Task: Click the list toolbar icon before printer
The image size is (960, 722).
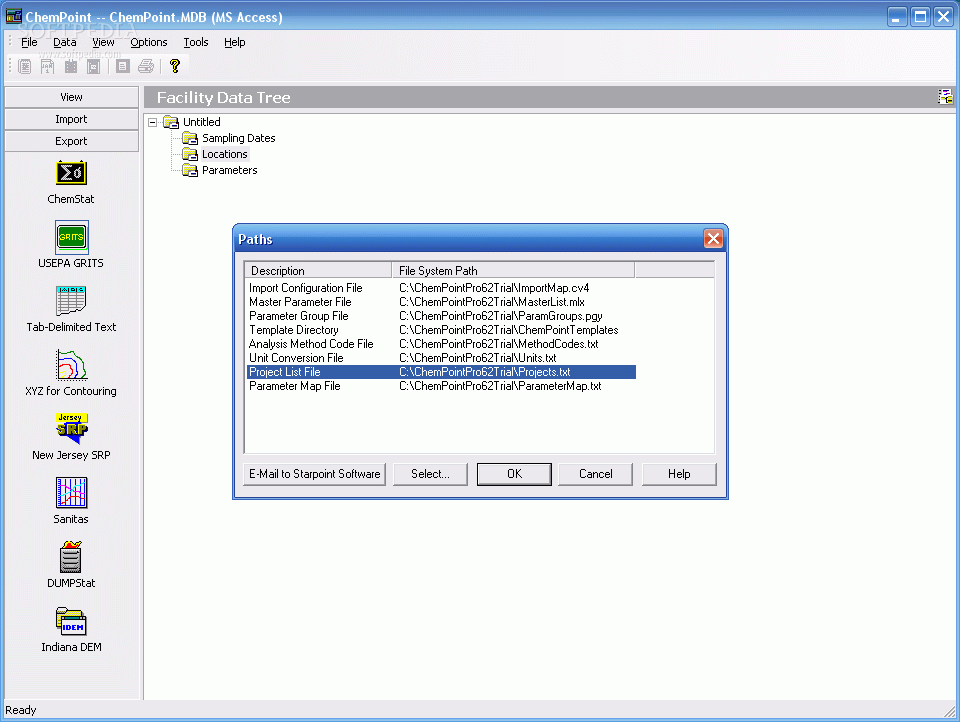Action: (122, 66)
